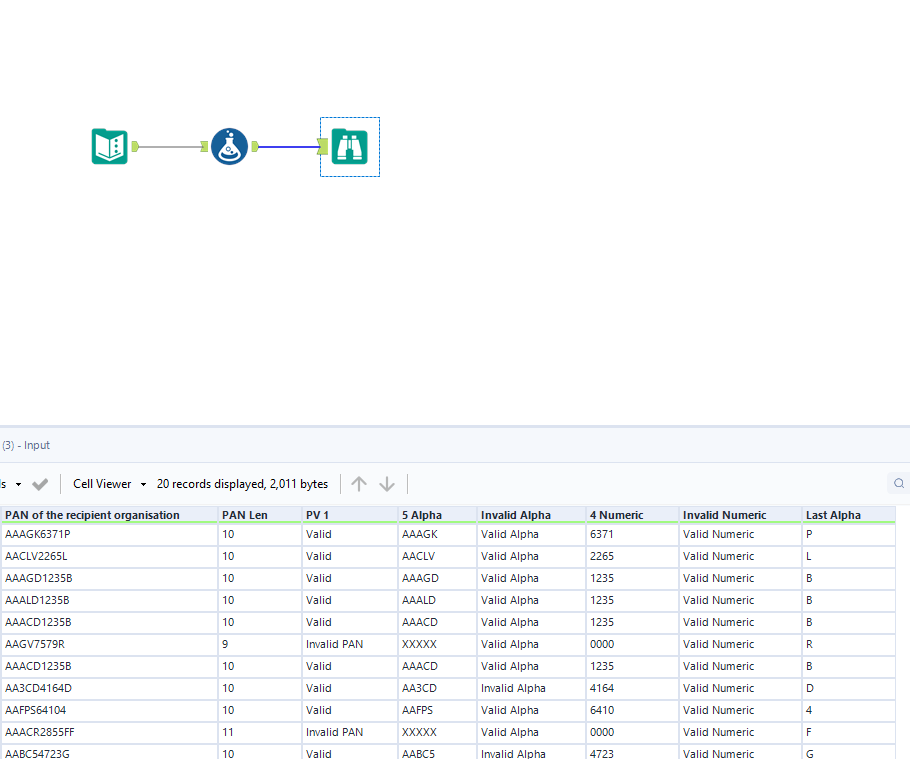
Task: Click the Browse tool's input anchor
Action: 323,147
